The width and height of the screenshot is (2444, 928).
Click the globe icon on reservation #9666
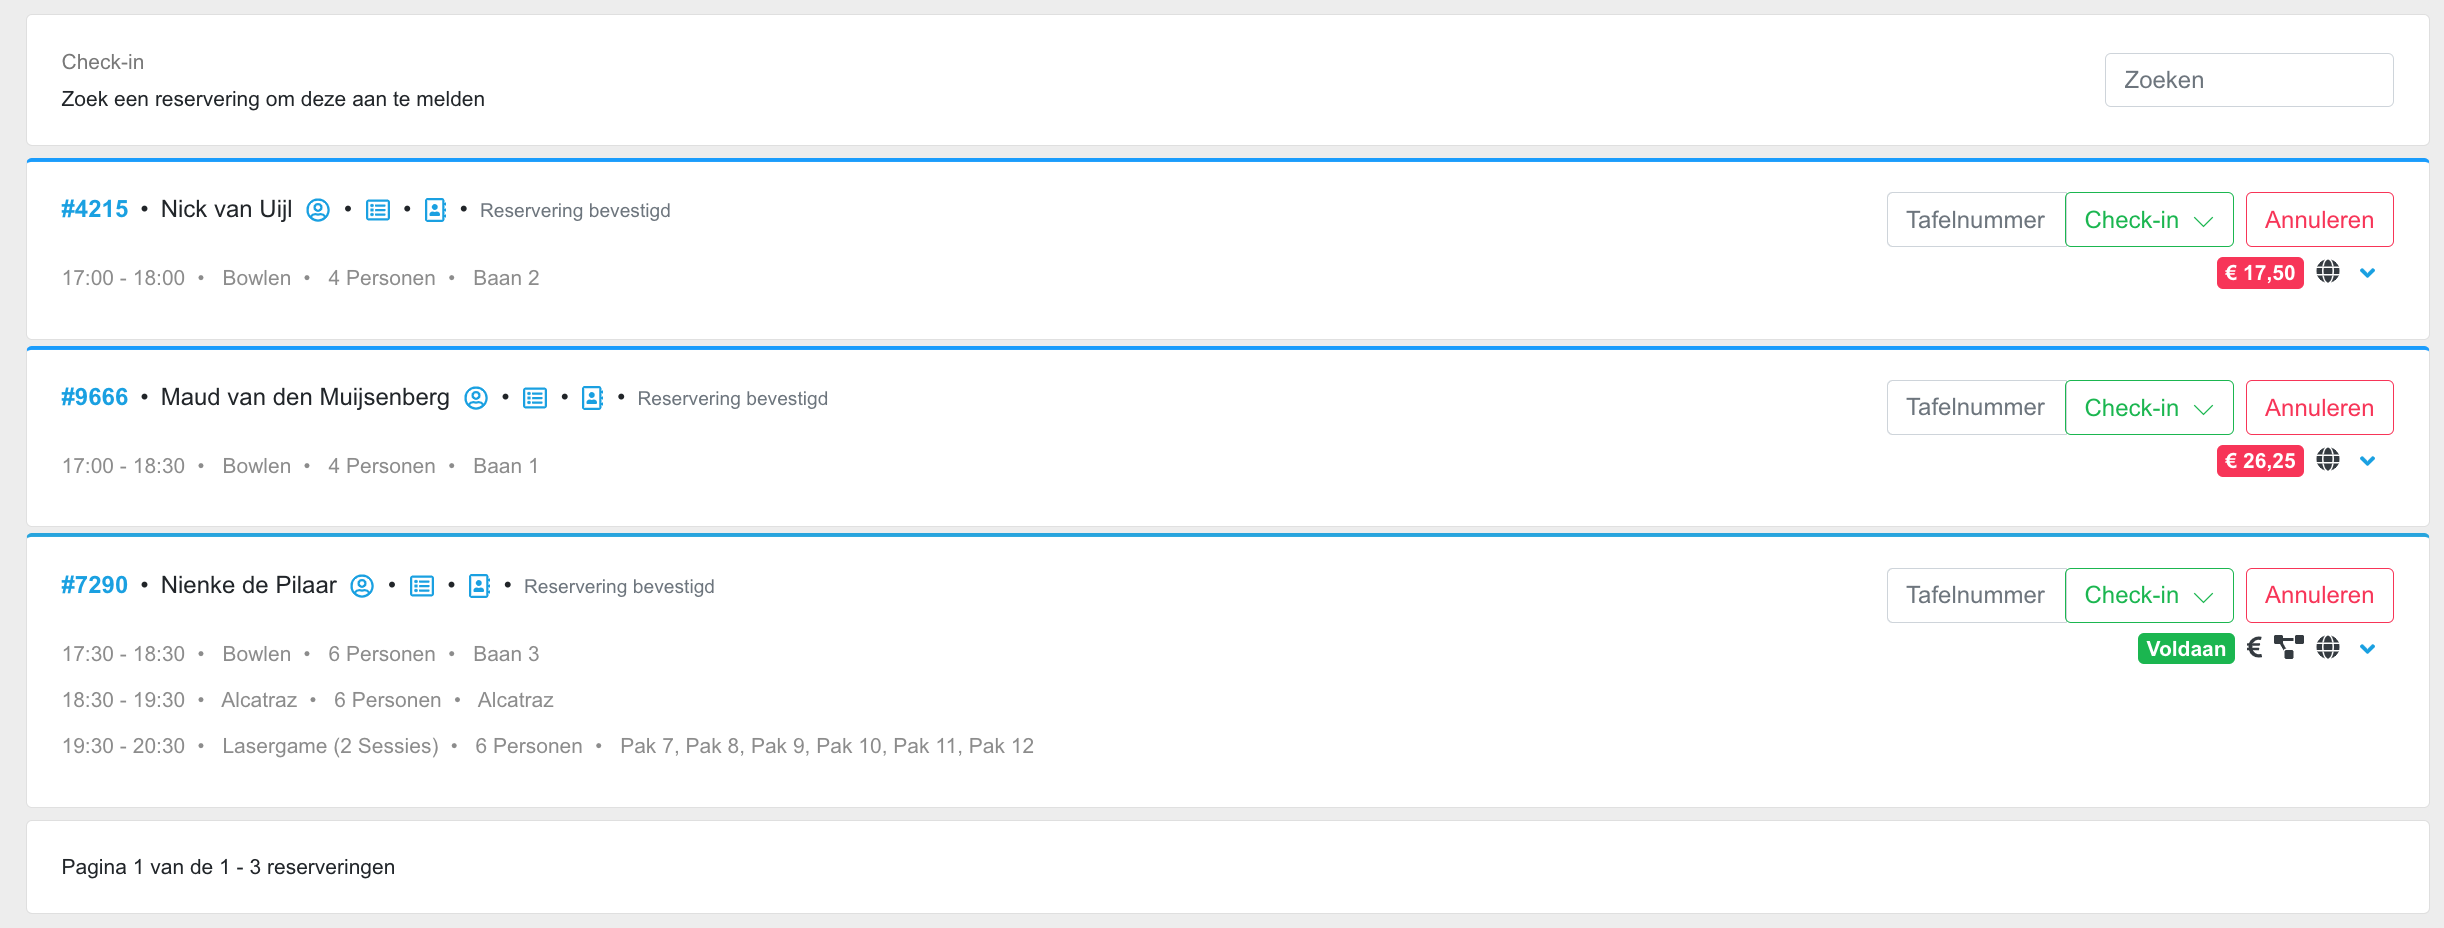tap(2328, 460)
